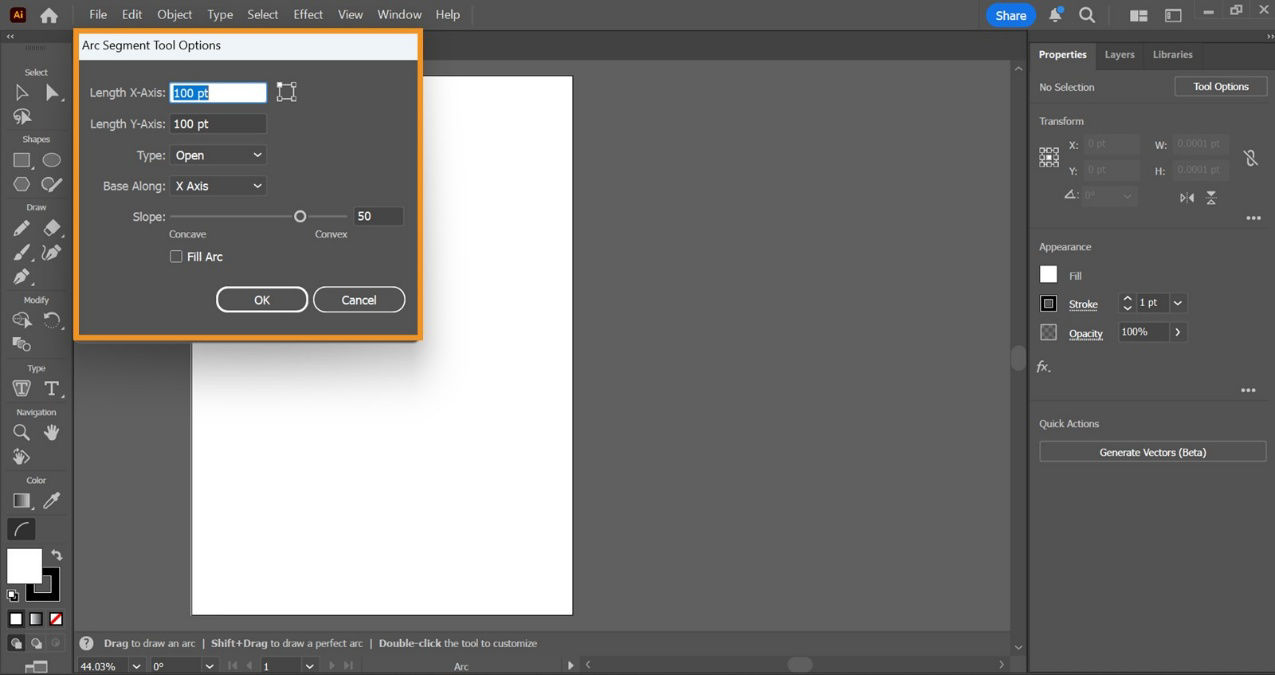This screenshot has height=675, width=1275.
Task: Select the Selection tool arrow
Action: pos(22,92)
